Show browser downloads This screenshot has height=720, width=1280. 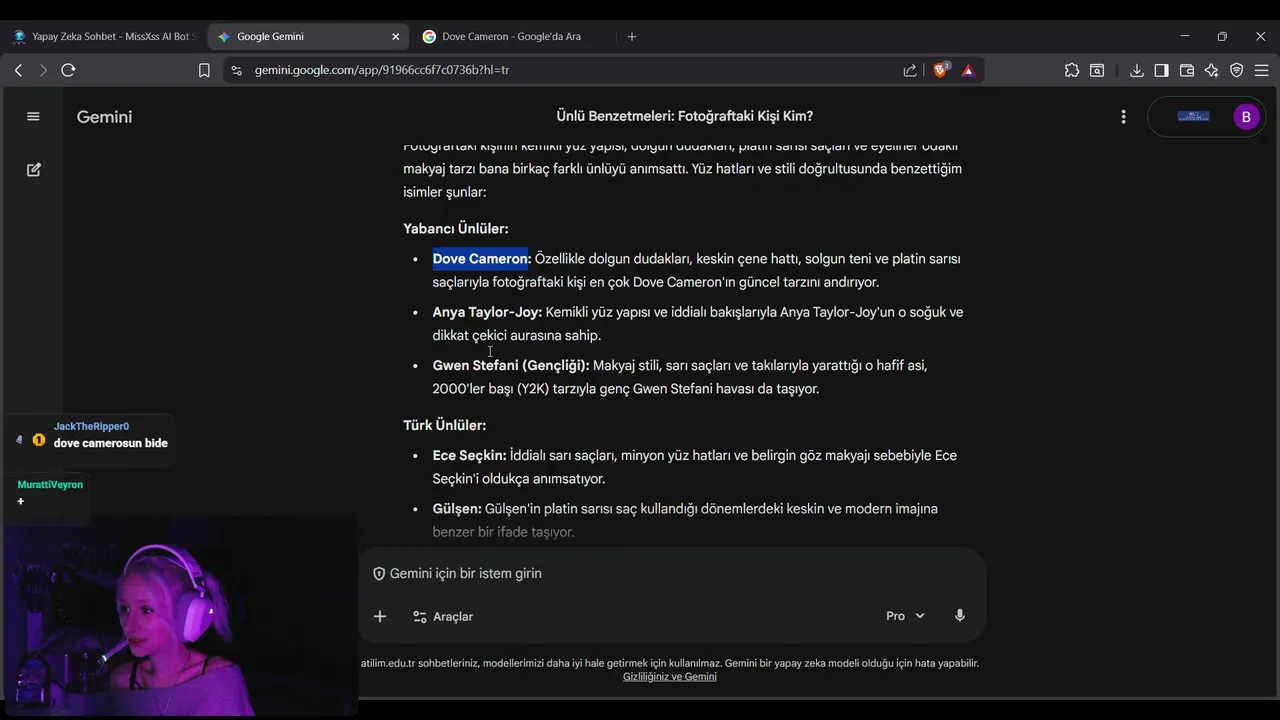point(1137,70)
